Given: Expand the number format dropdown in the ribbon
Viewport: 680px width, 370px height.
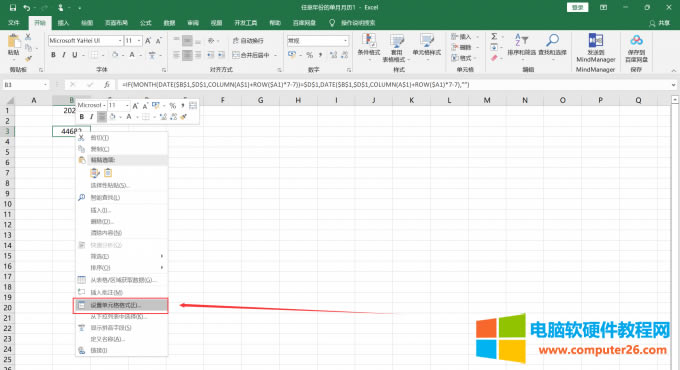Looking at the screenshot, I should 345,40.
